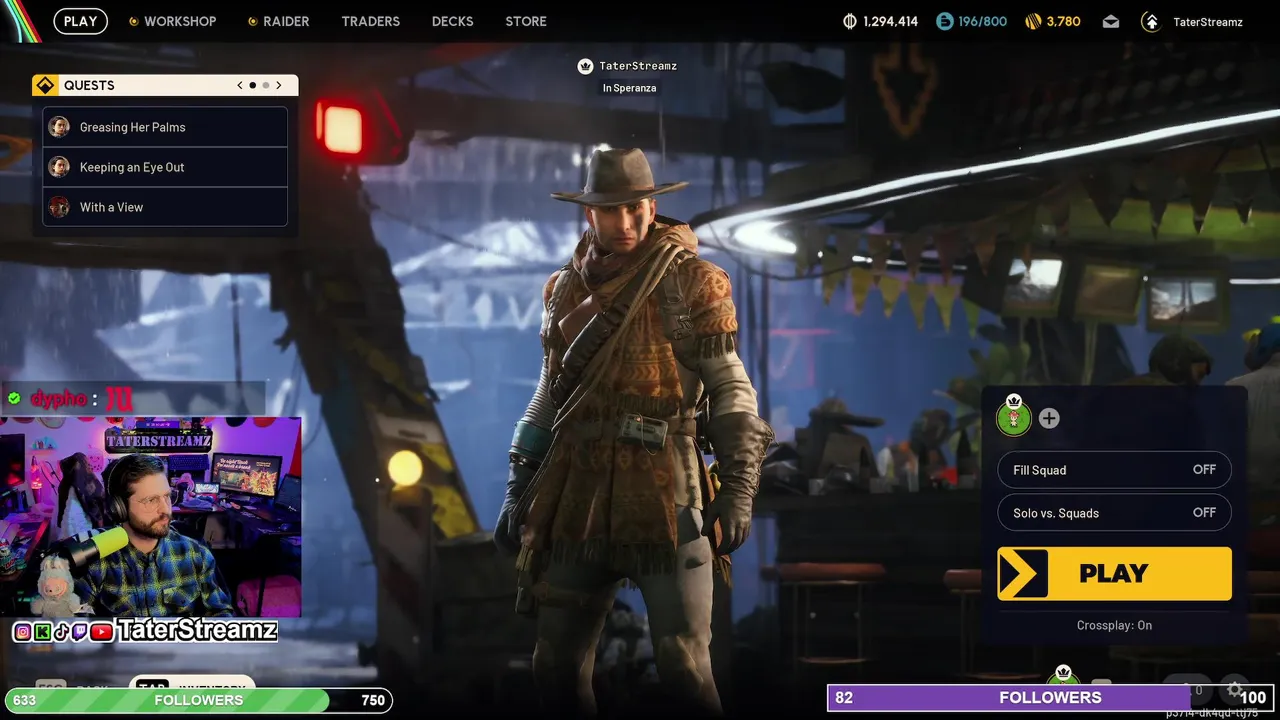The height and width of the screenshot is (720, 1280).
Task: Click the gold tokens icon beside 3,780
Action: pyautogui.click(x=1032, y=21)
